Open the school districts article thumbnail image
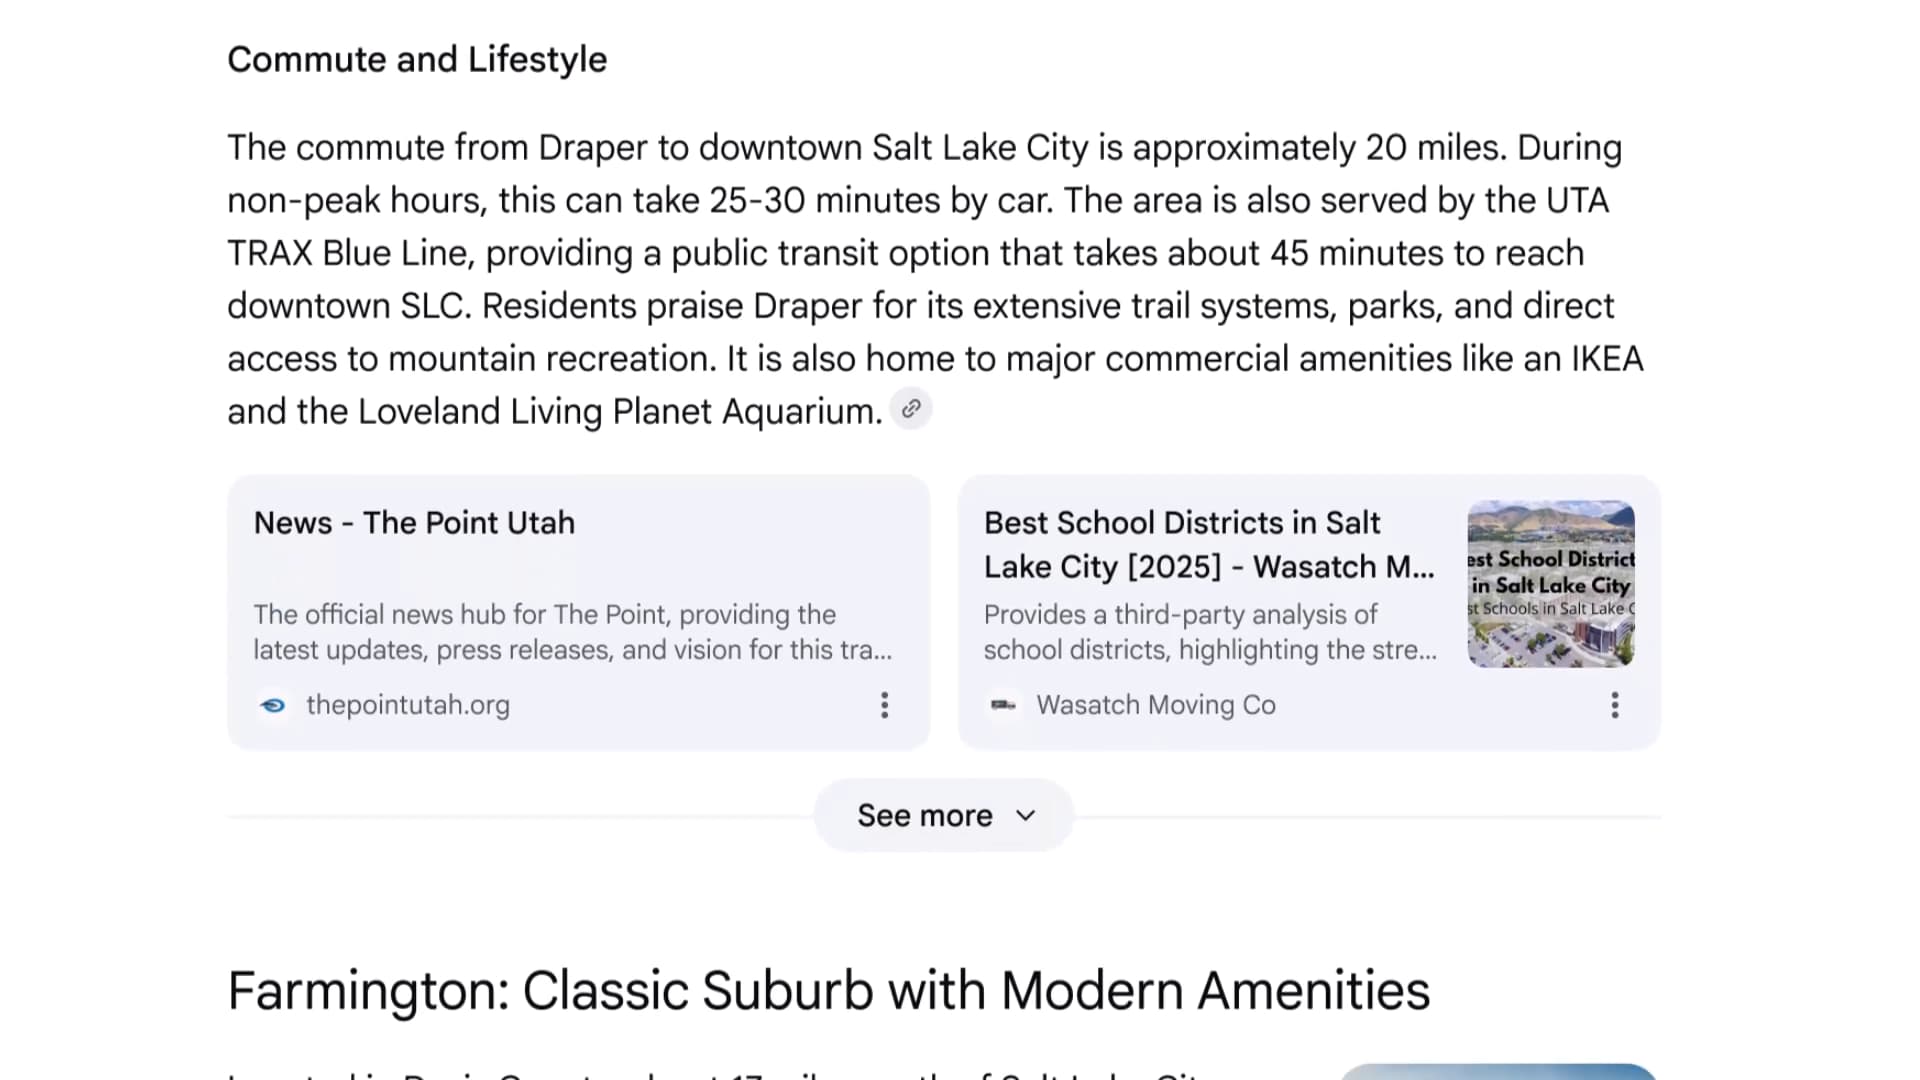 pyautogui.click(x=1550, y=584)
